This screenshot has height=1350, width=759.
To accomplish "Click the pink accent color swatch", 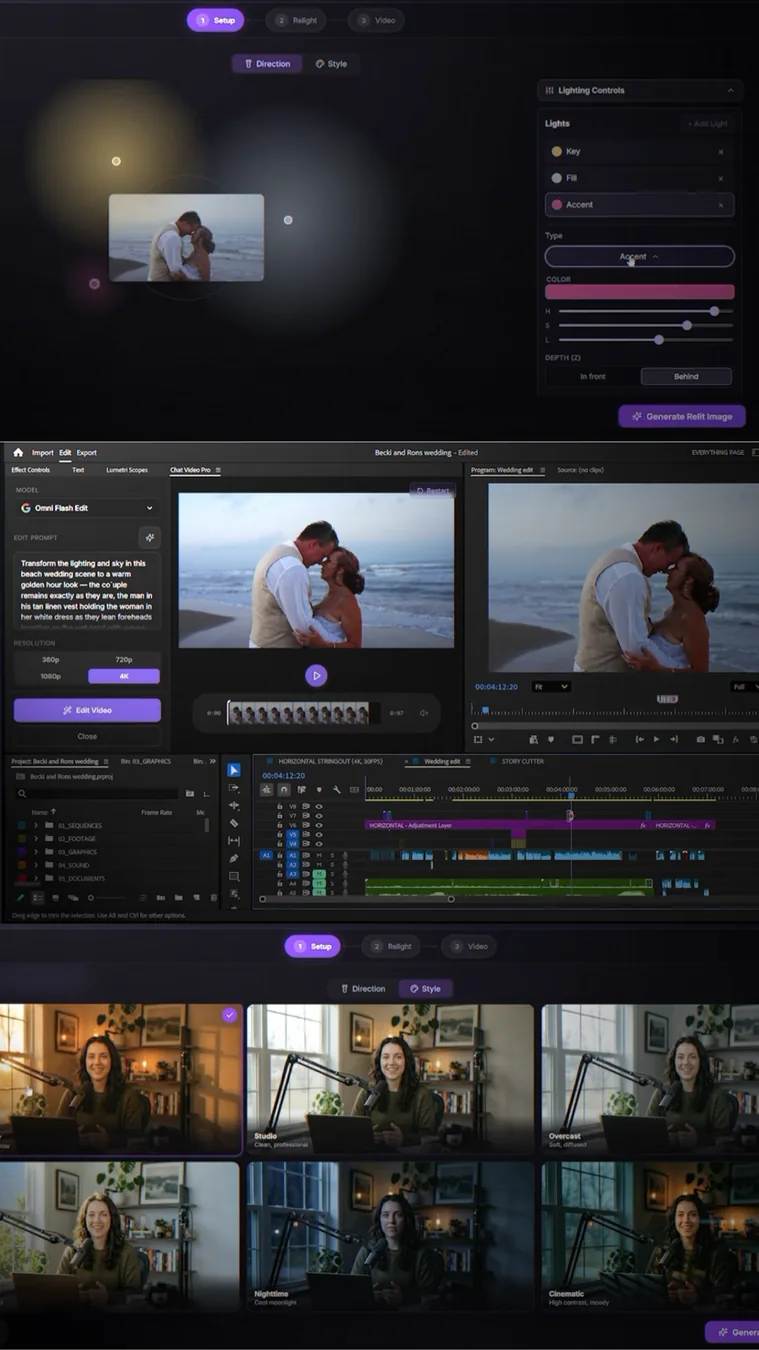I will tap(640, 292).
